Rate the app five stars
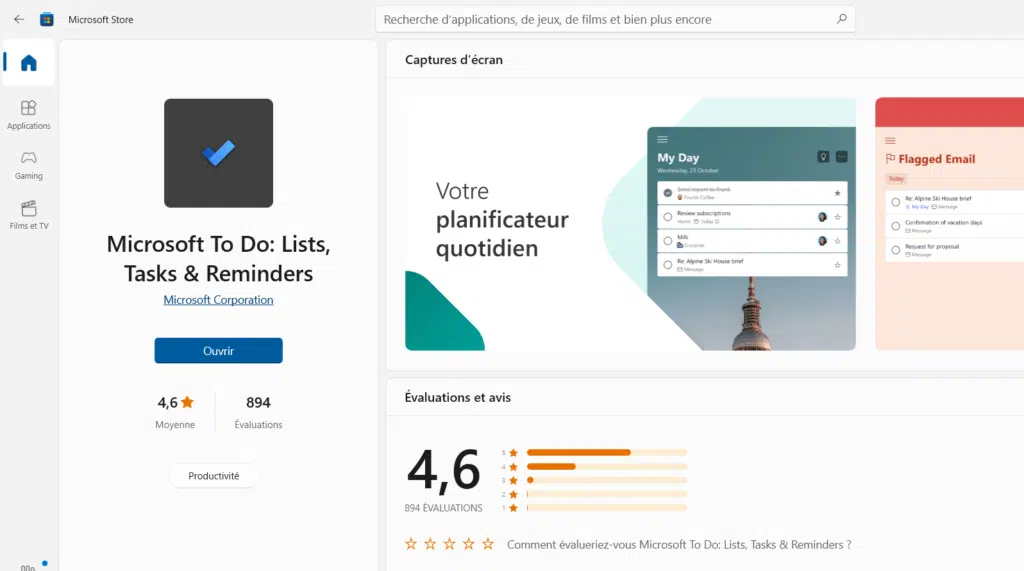This screenshot has height=571, width=1024. 488,544
